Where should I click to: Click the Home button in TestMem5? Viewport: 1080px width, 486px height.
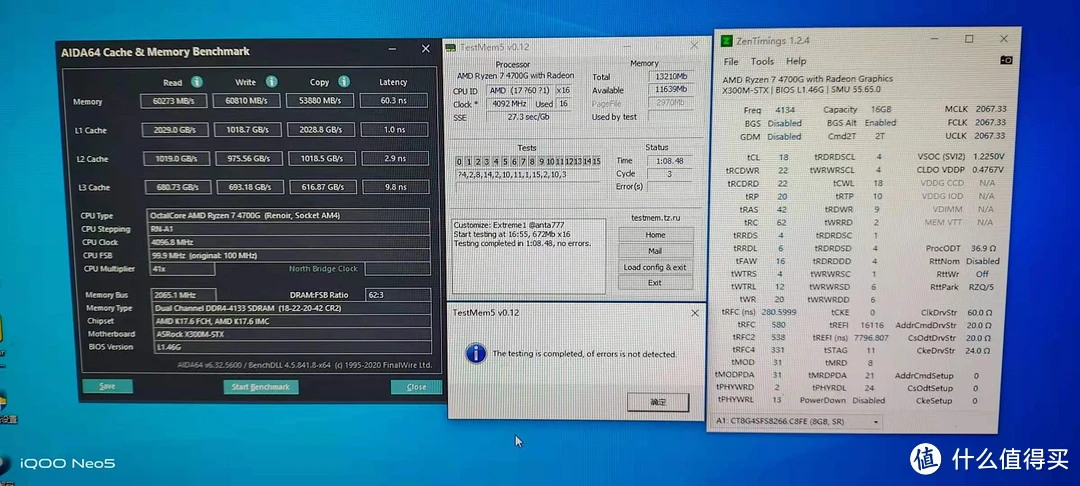tap(655, 234)
